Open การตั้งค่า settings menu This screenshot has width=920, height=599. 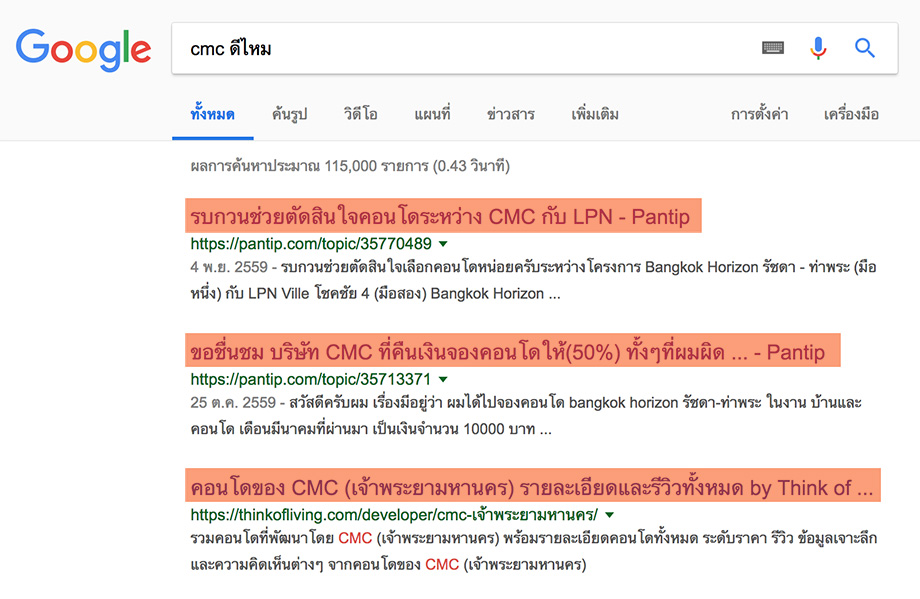759,113
